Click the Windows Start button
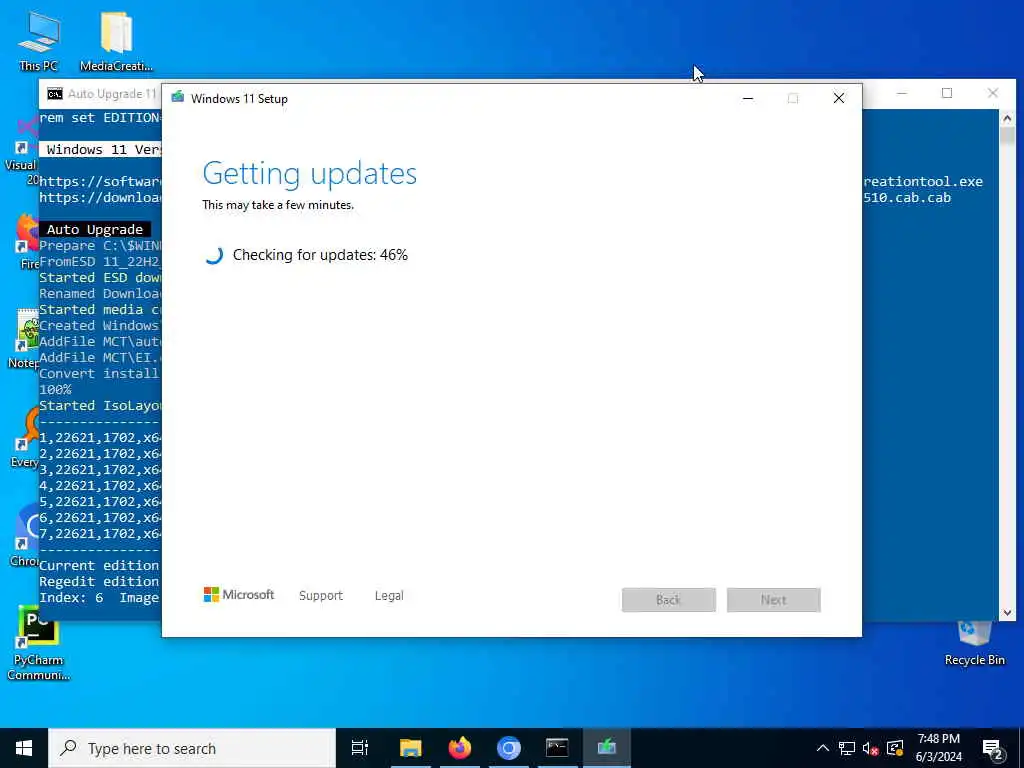This screenshot has width=1024, height=768. tap(24, 748)
